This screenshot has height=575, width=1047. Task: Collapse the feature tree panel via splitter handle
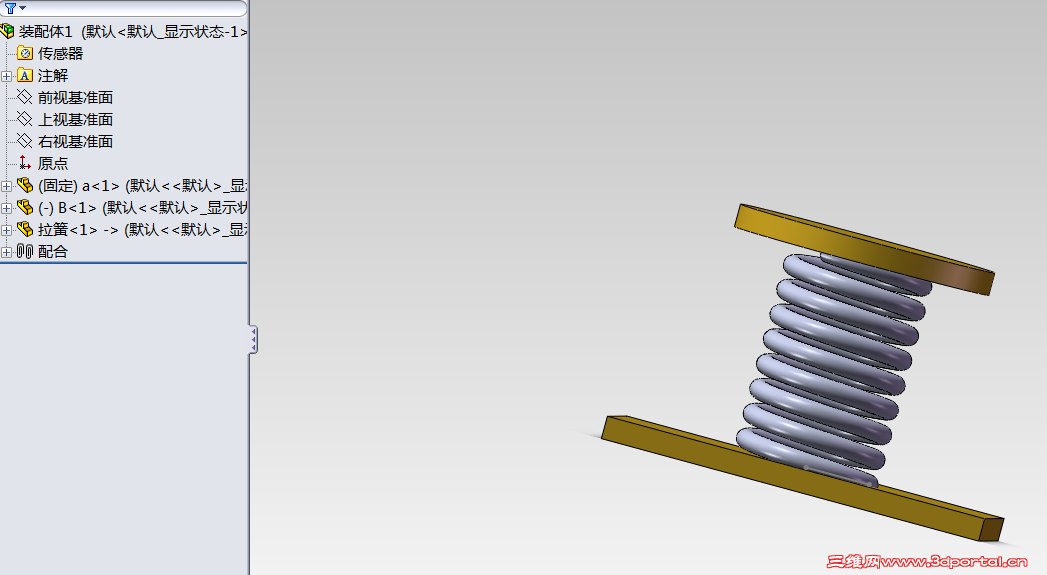(x=254, y=340)
